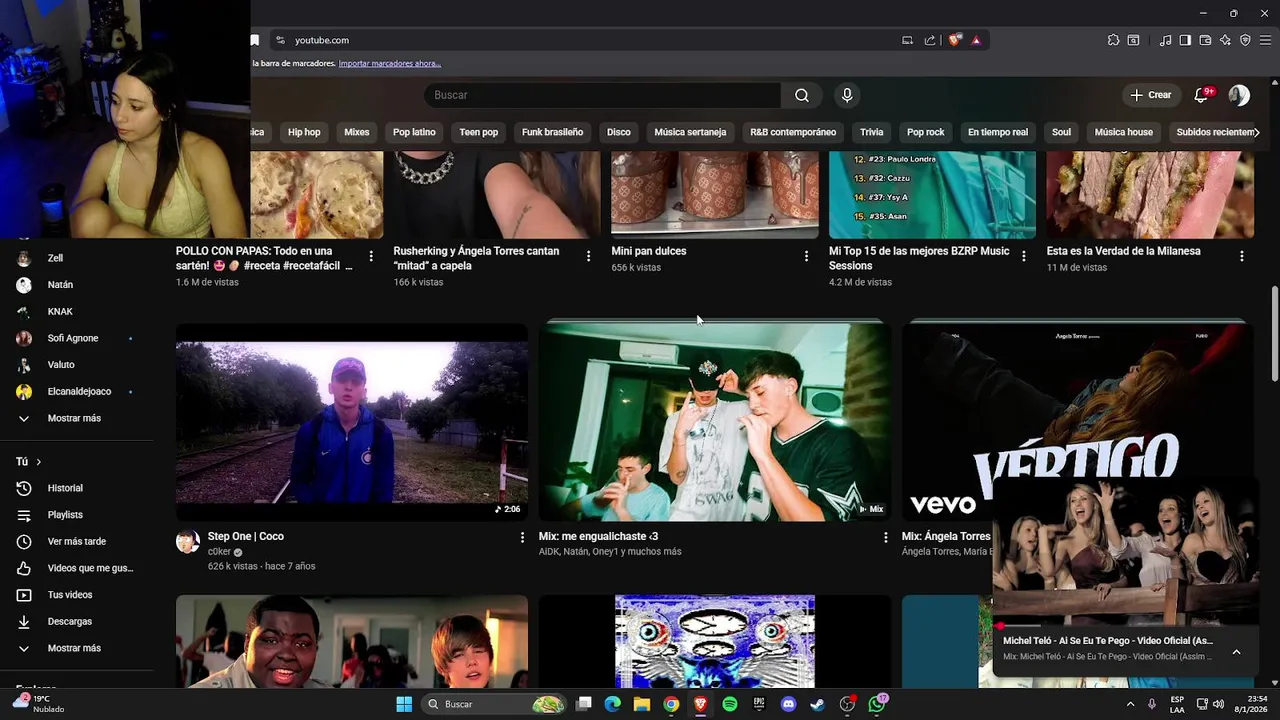
Task: Open the Step One | Coco video thumbnail
Action: point(352,421)
